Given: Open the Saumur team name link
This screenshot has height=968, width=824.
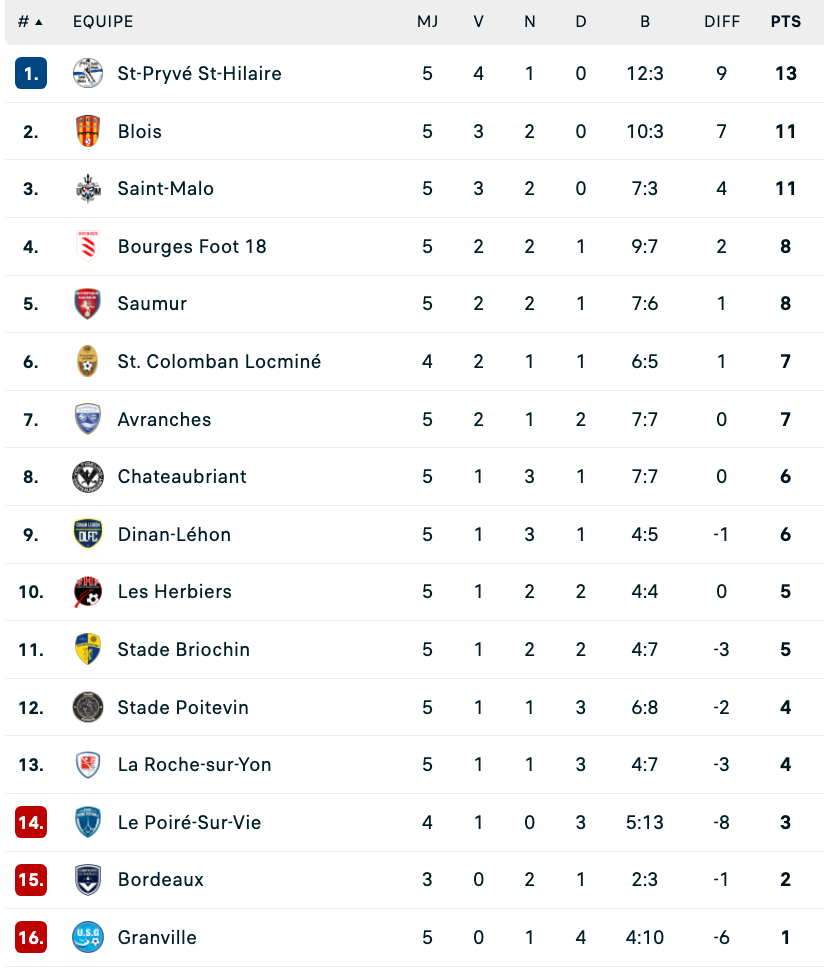Looking at the screenshot, I should coord(152,304).
